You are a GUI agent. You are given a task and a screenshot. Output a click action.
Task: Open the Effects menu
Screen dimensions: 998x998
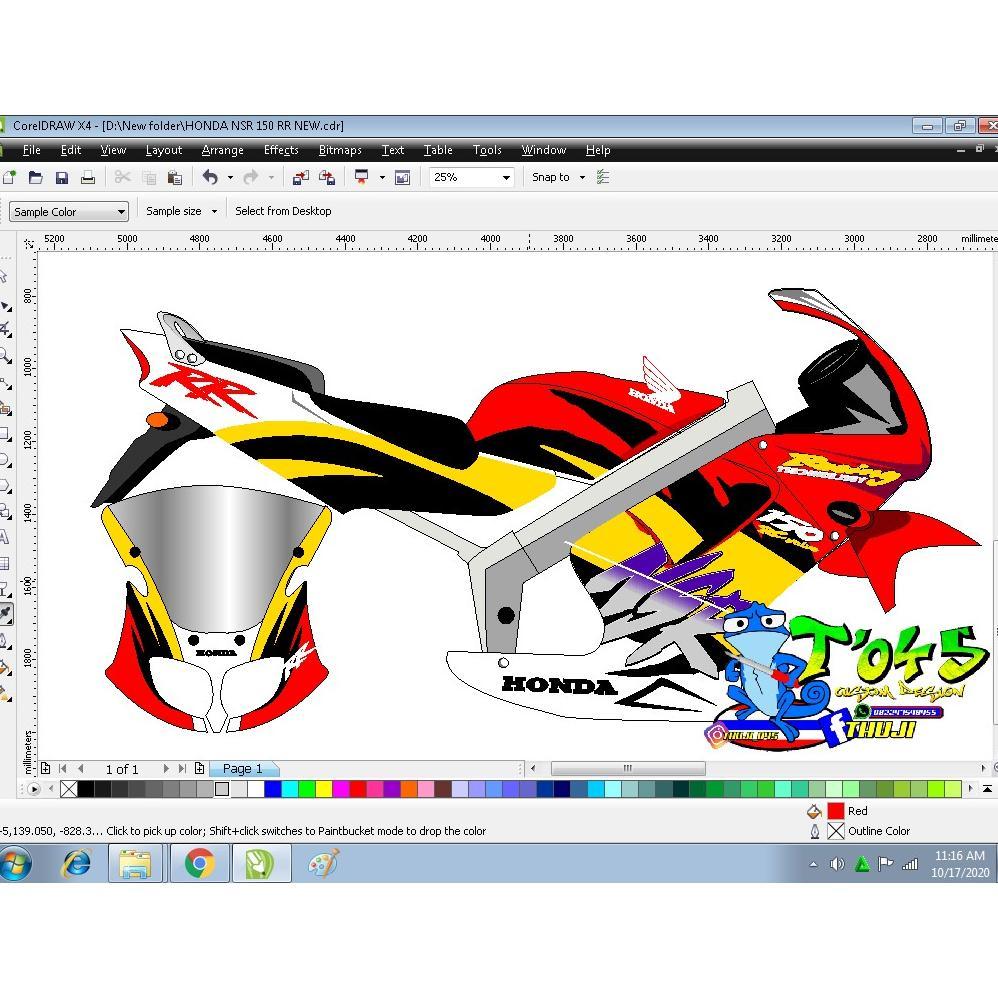coord(281,150)
